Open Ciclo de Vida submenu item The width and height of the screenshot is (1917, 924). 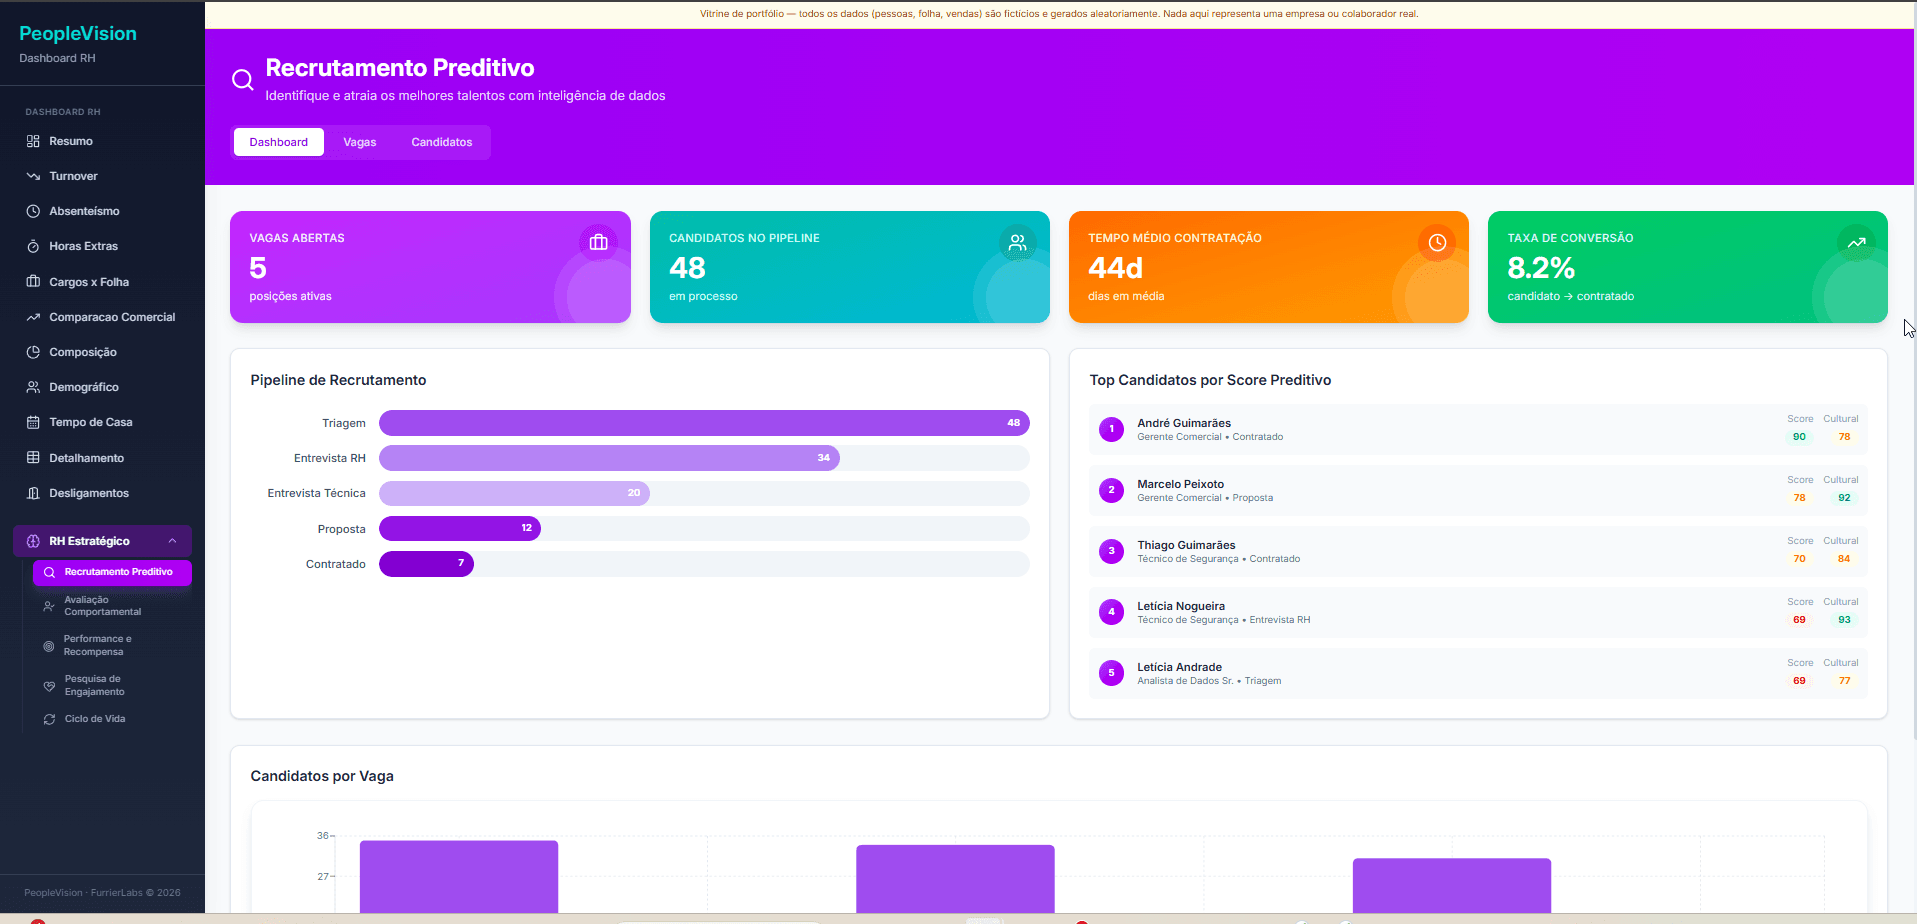112,719
